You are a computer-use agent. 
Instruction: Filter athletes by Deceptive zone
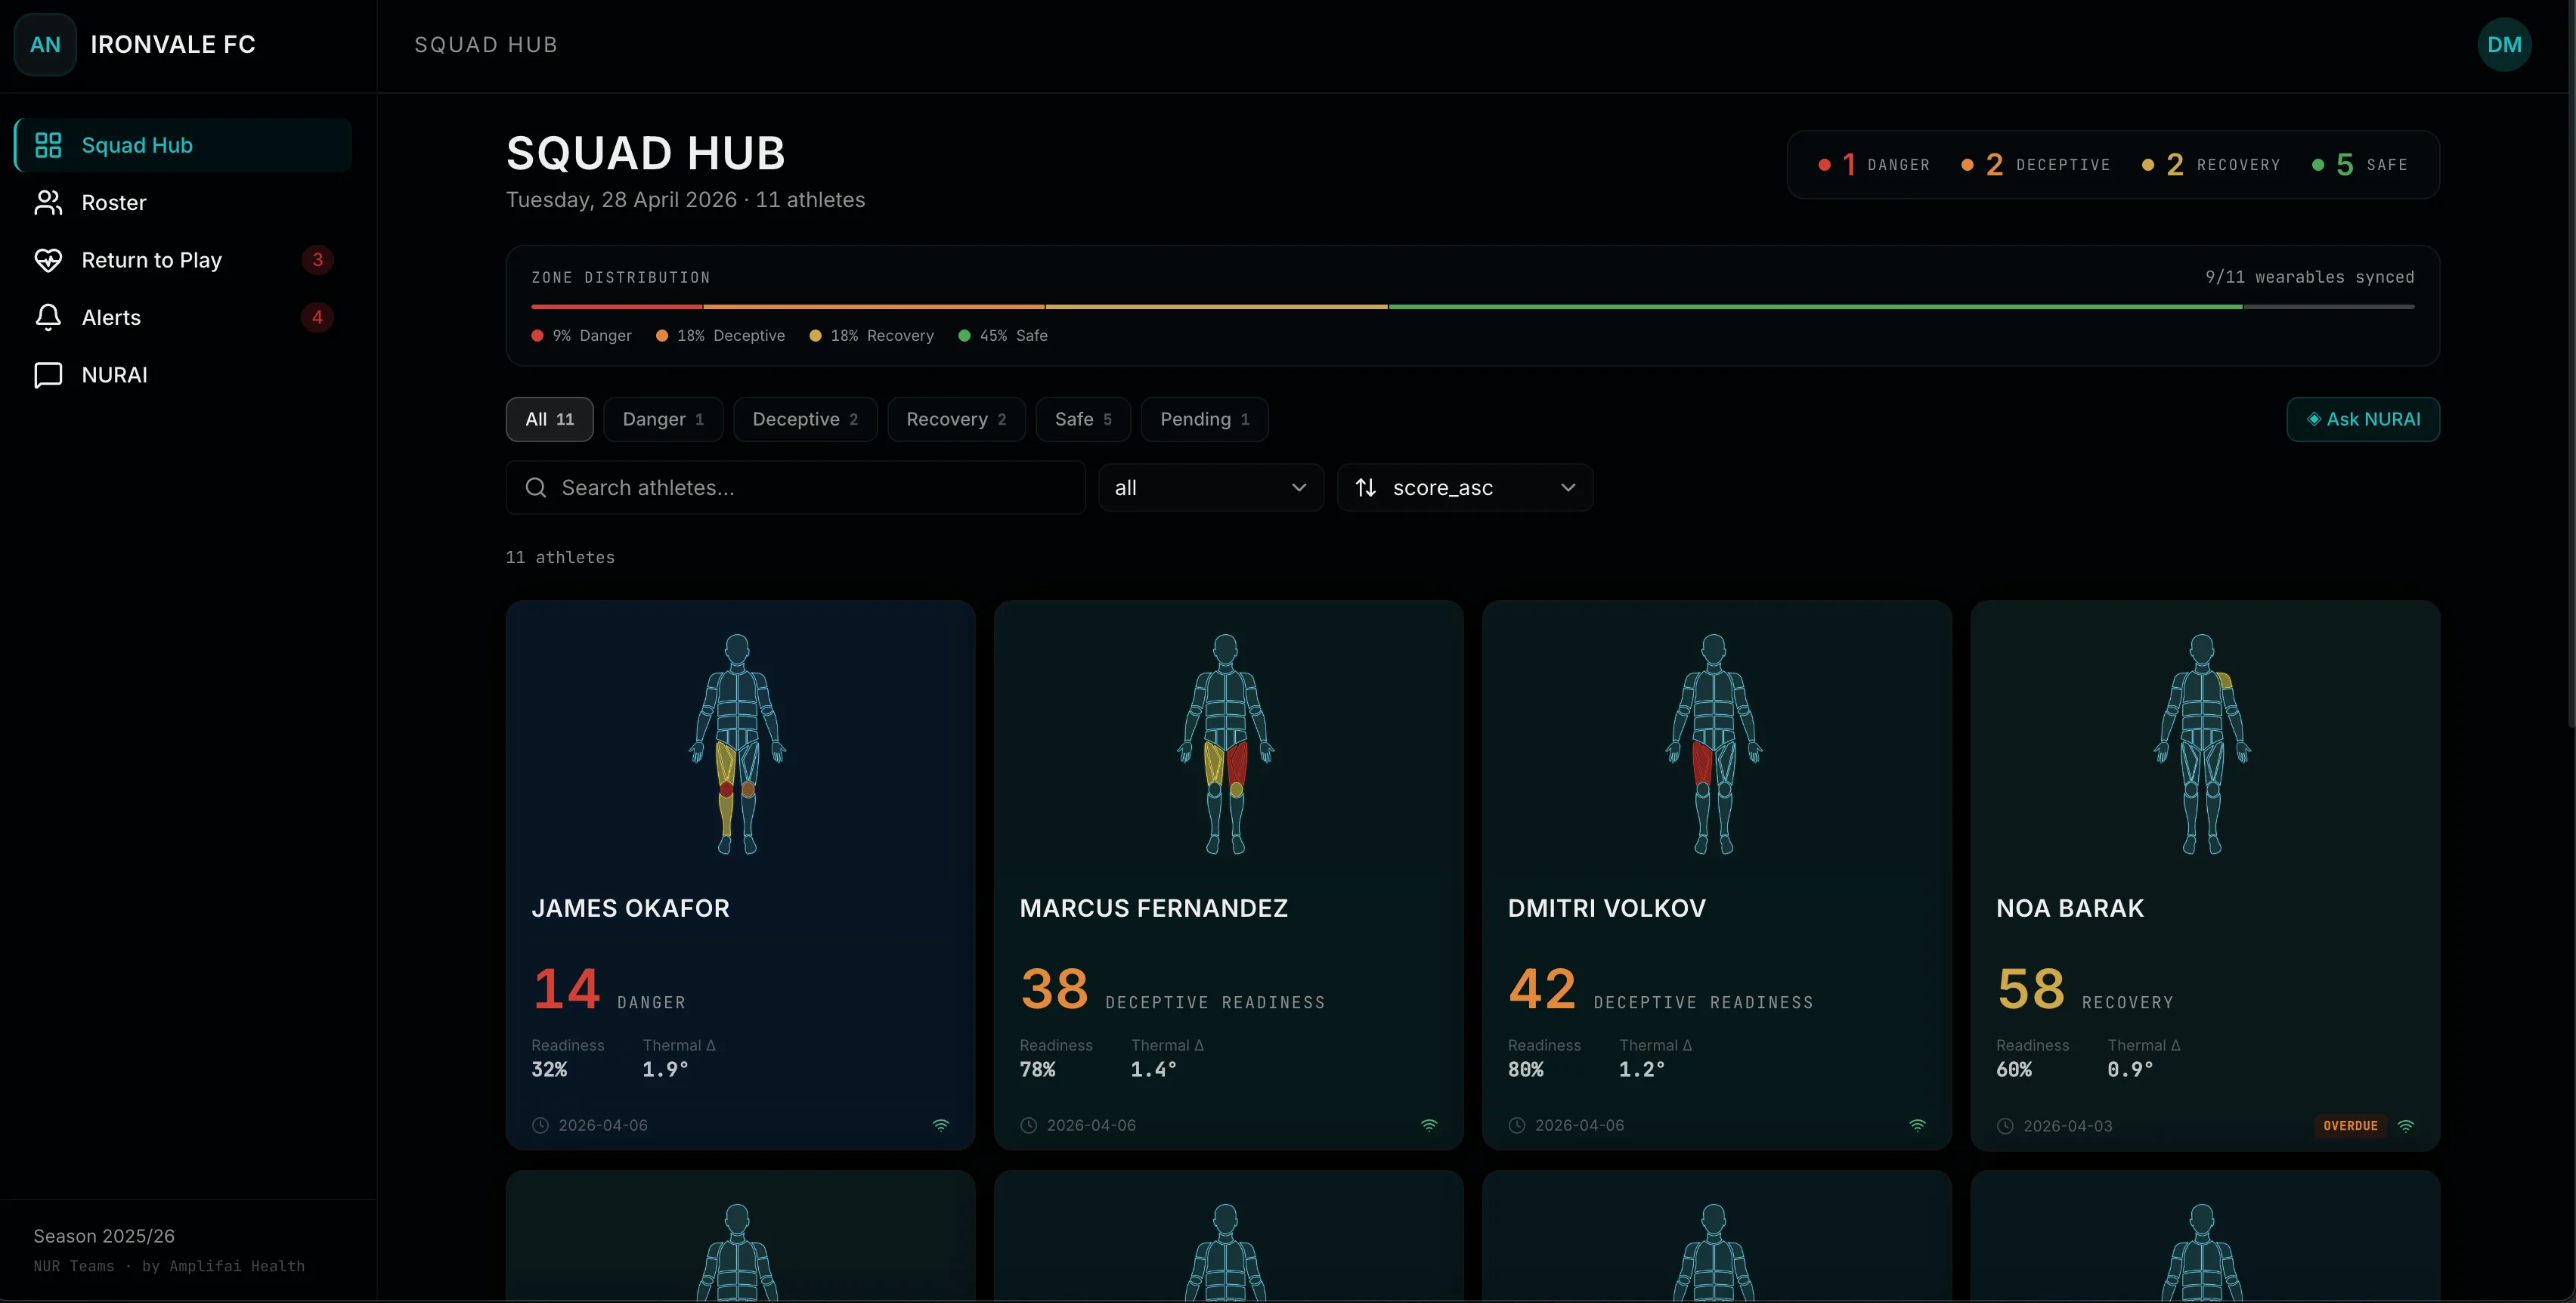pyautogui.click(x=805, y=419)
